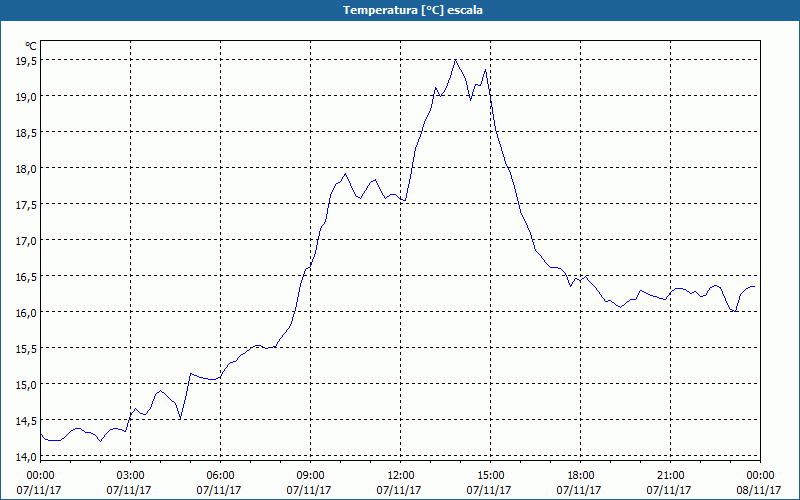Click the °C unit label atop the axis
This screenshot has width=800, height=500.
pyautogui.click(x=31, y=46)
